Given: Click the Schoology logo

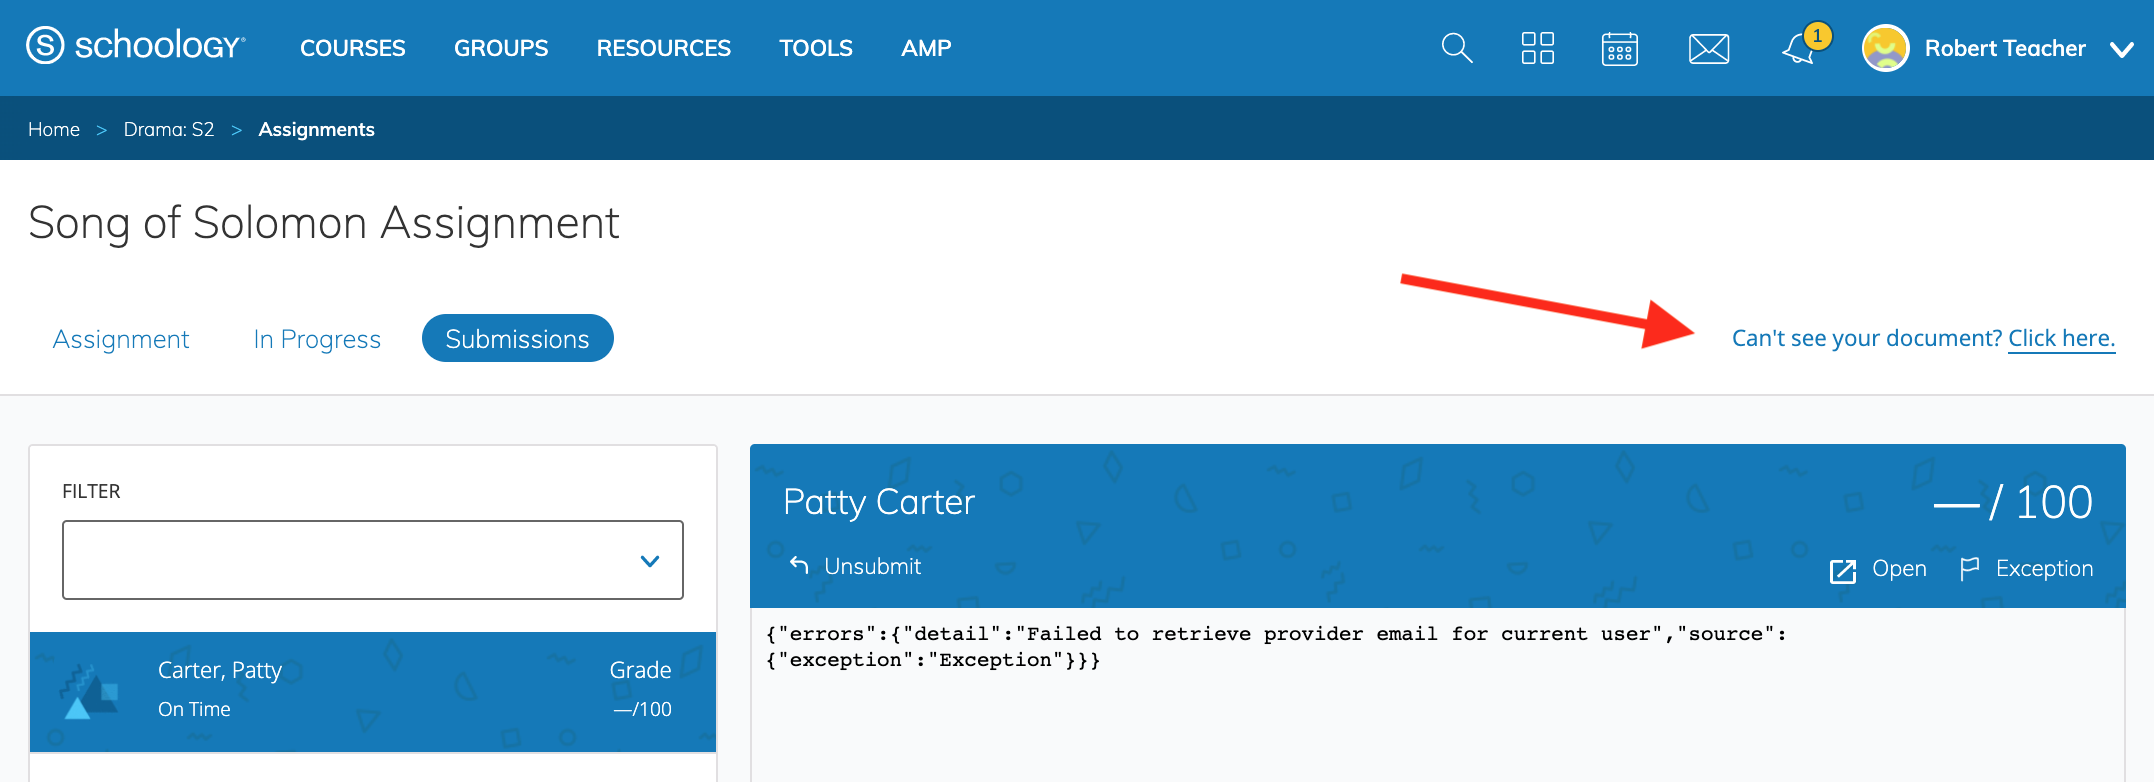Looking at the screenshot, I should coord(136,46).
